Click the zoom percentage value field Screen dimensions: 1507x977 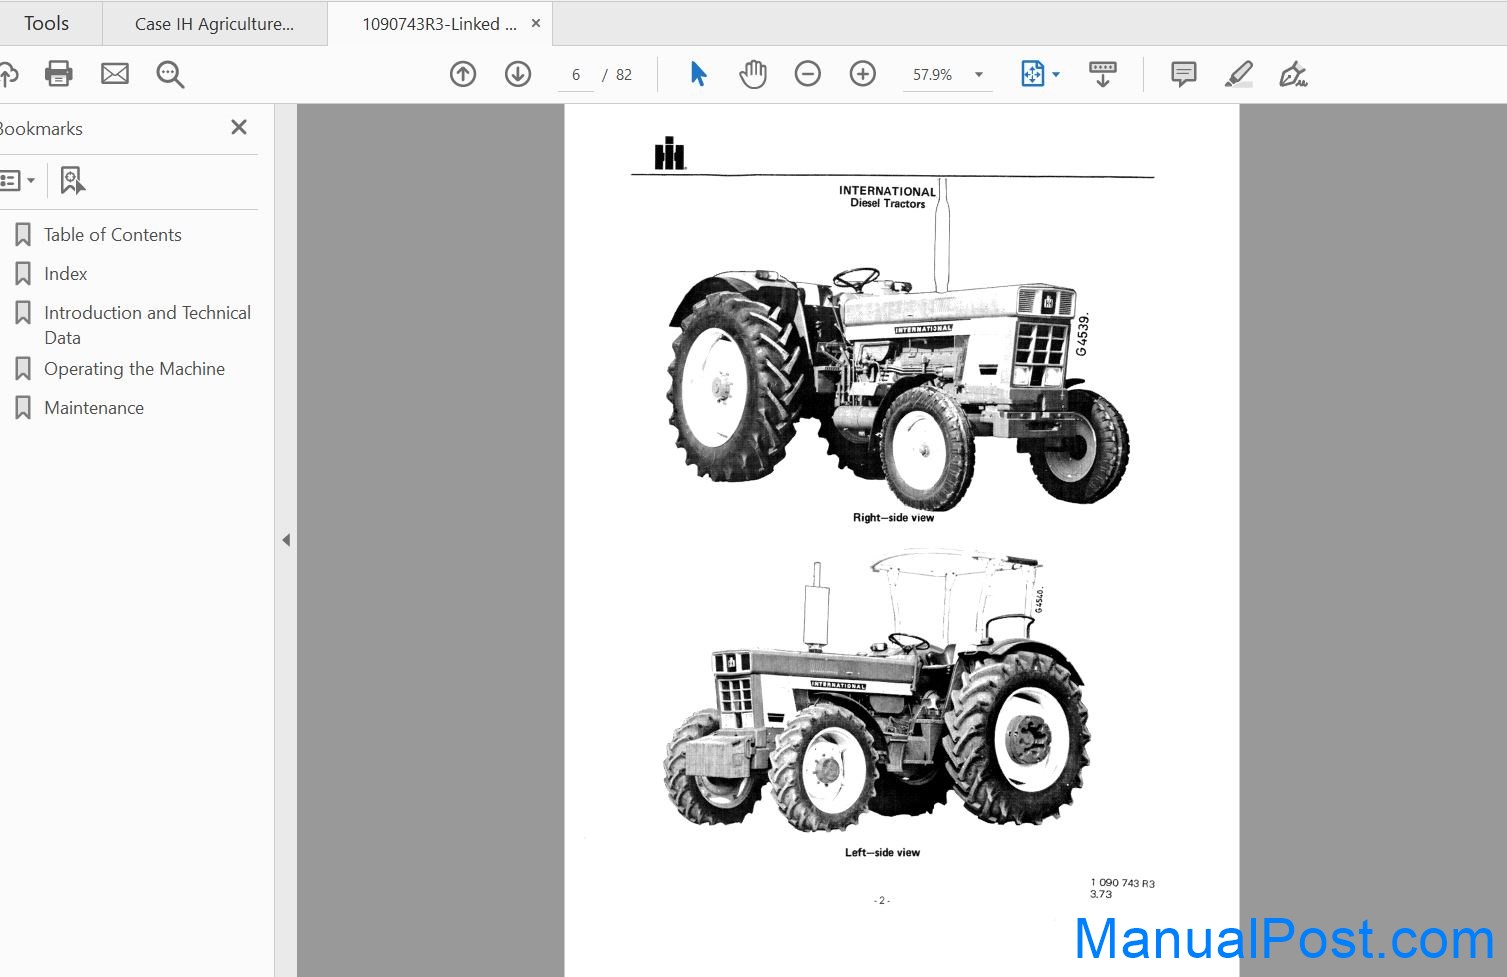[x=932, y=75]
